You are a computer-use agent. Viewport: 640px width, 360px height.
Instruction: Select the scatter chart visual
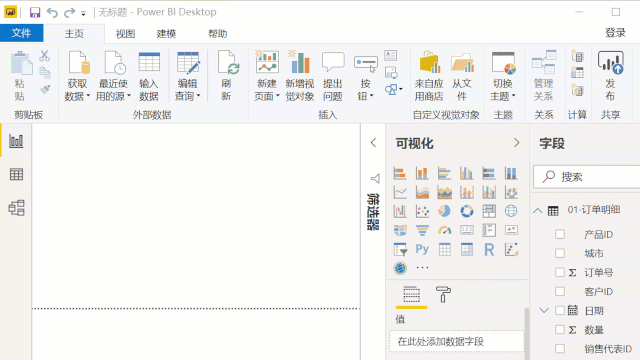422,211
